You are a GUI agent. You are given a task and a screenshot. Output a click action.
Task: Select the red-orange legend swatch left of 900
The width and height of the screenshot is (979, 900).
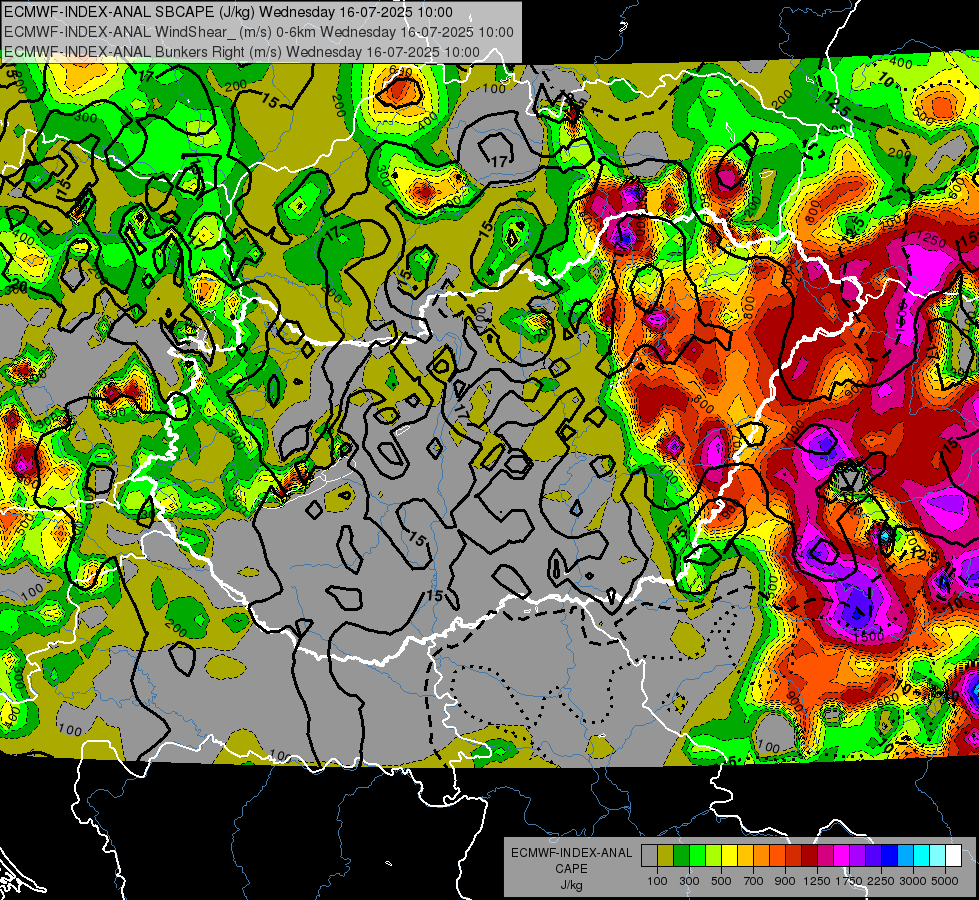[x=777, y=855]
